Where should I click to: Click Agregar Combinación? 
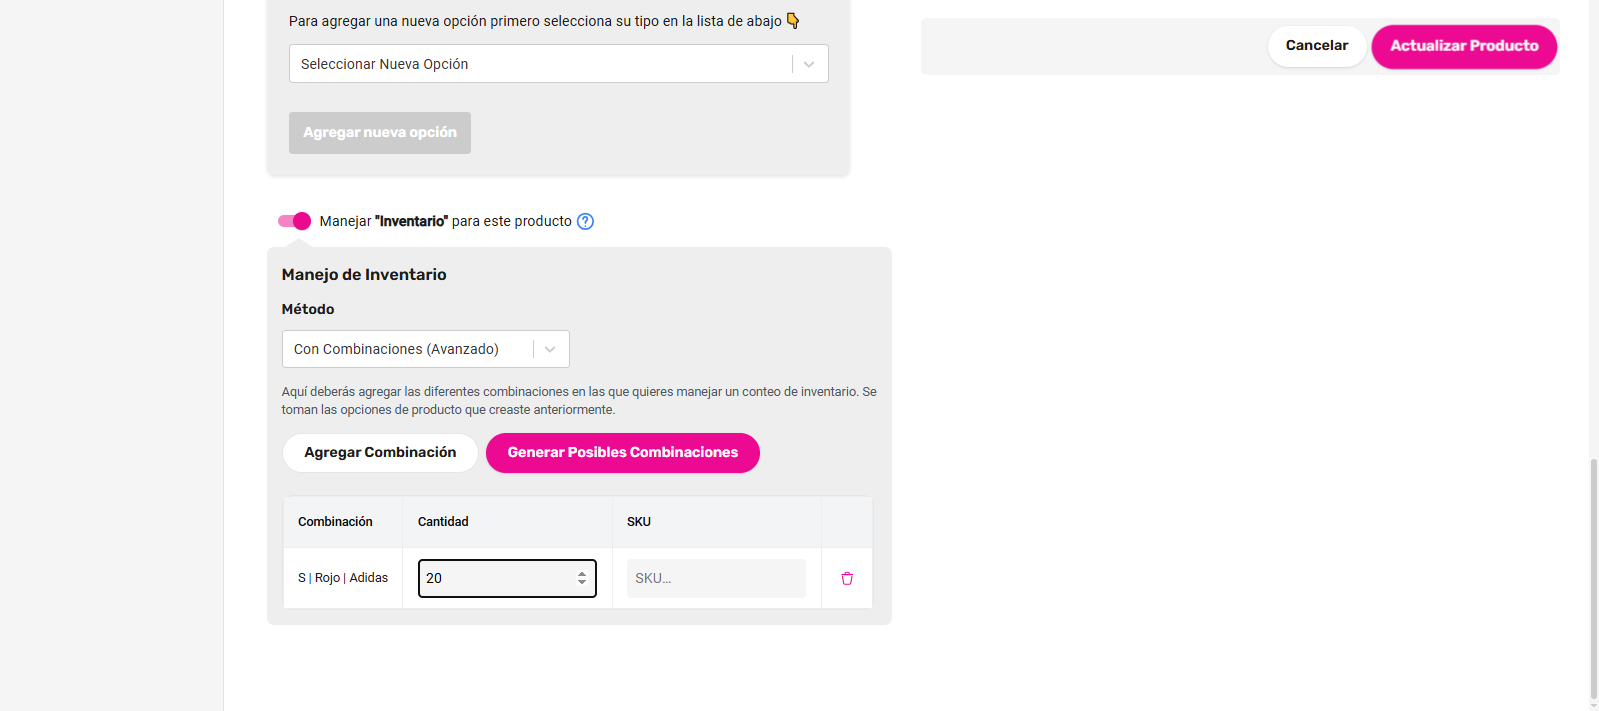click(x=379, y=452)
